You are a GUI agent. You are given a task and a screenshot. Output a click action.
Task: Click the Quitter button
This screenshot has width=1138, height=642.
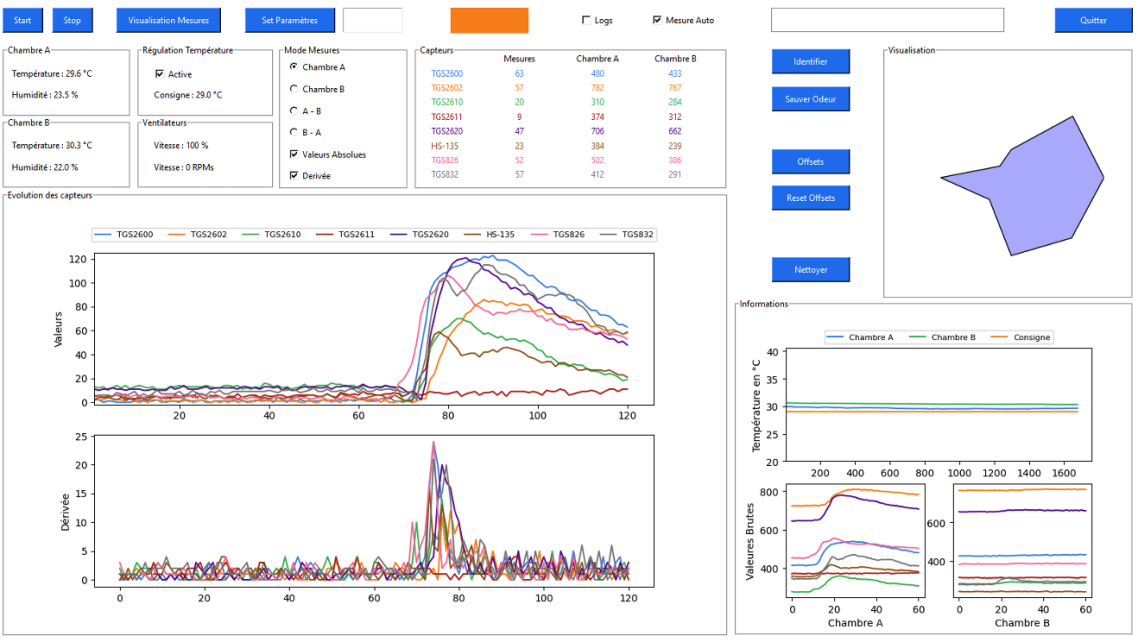tap(1093, 20)
